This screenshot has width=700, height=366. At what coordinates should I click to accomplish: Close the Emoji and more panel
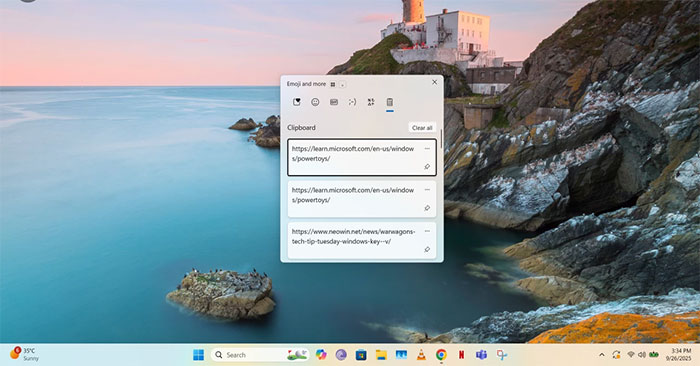[434, 82]
